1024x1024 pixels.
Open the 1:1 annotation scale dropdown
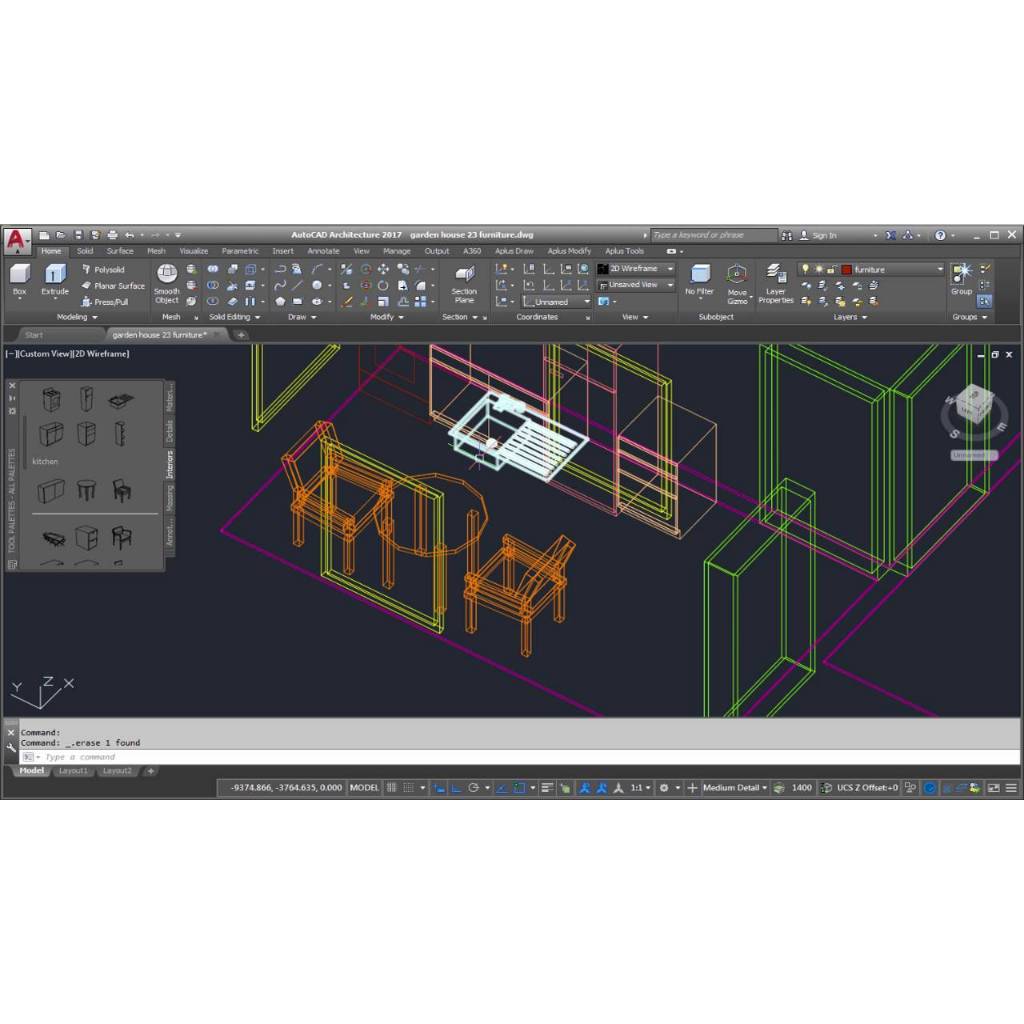640,788
